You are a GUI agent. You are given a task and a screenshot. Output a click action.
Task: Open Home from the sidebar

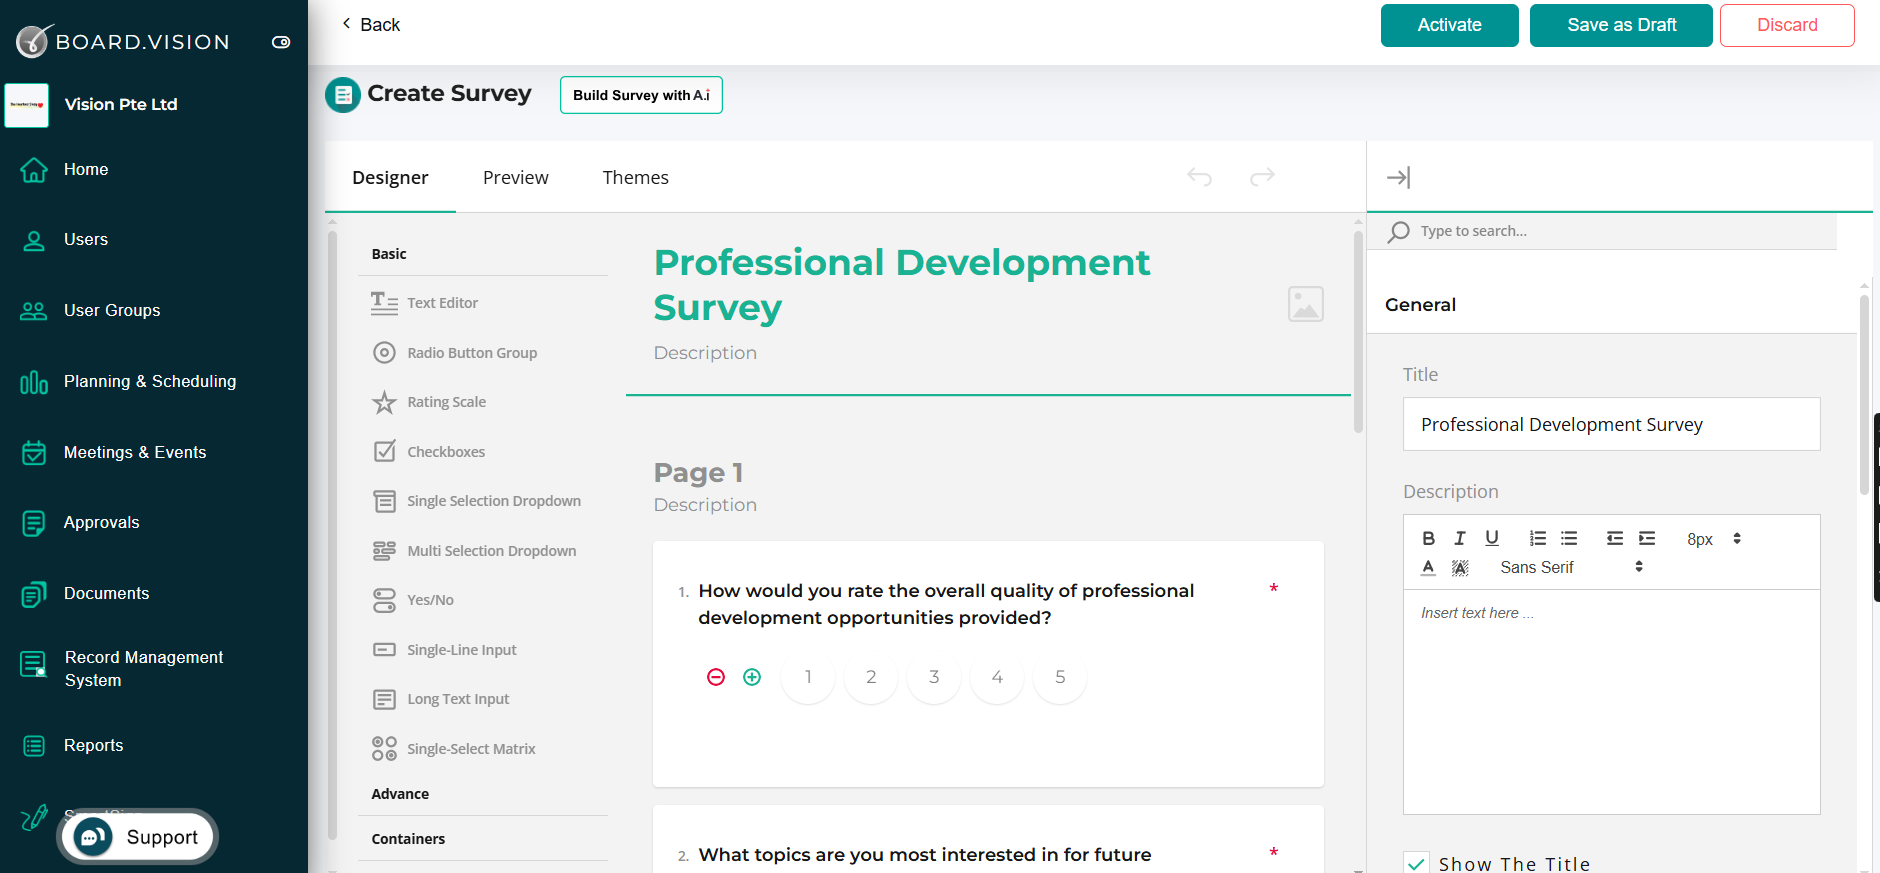coord(86,169)
